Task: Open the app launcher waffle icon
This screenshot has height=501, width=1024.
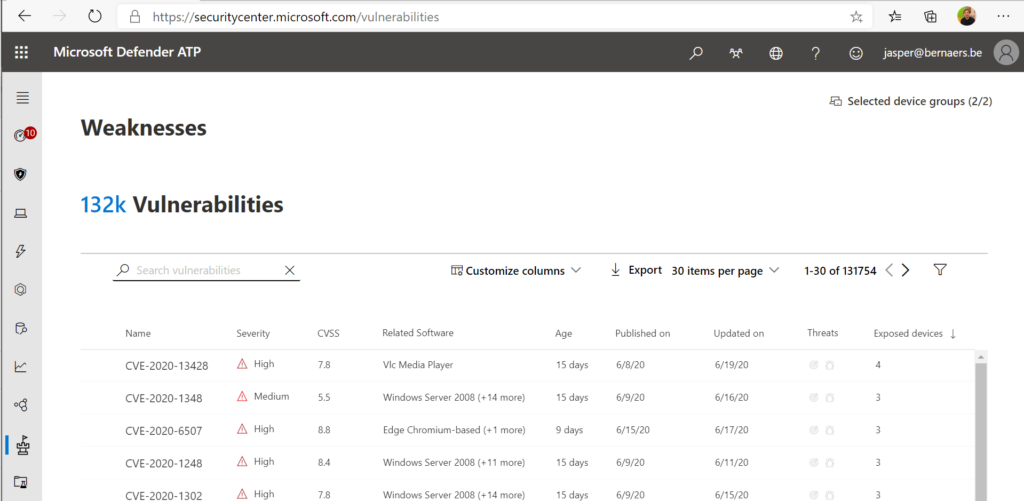Action: (x=22, y=53)
